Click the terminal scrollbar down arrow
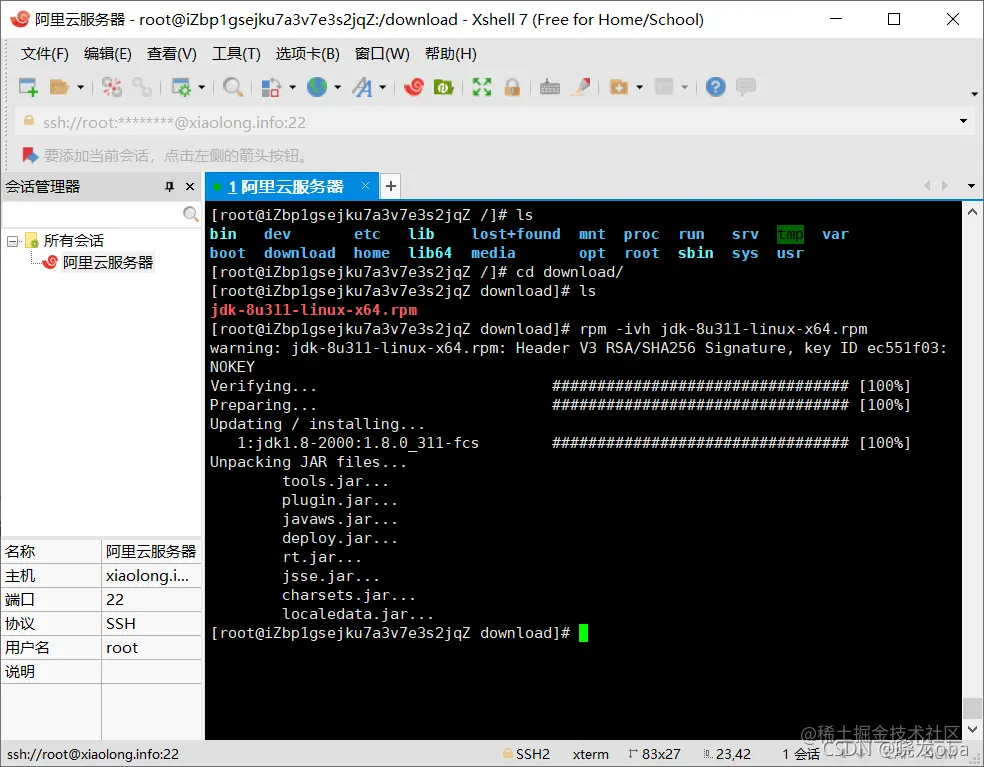 [972, 729]
